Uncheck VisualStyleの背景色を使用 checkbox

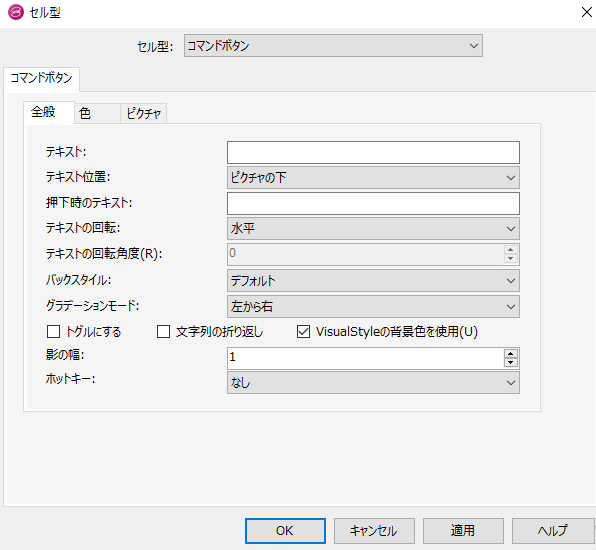(303, 331)
